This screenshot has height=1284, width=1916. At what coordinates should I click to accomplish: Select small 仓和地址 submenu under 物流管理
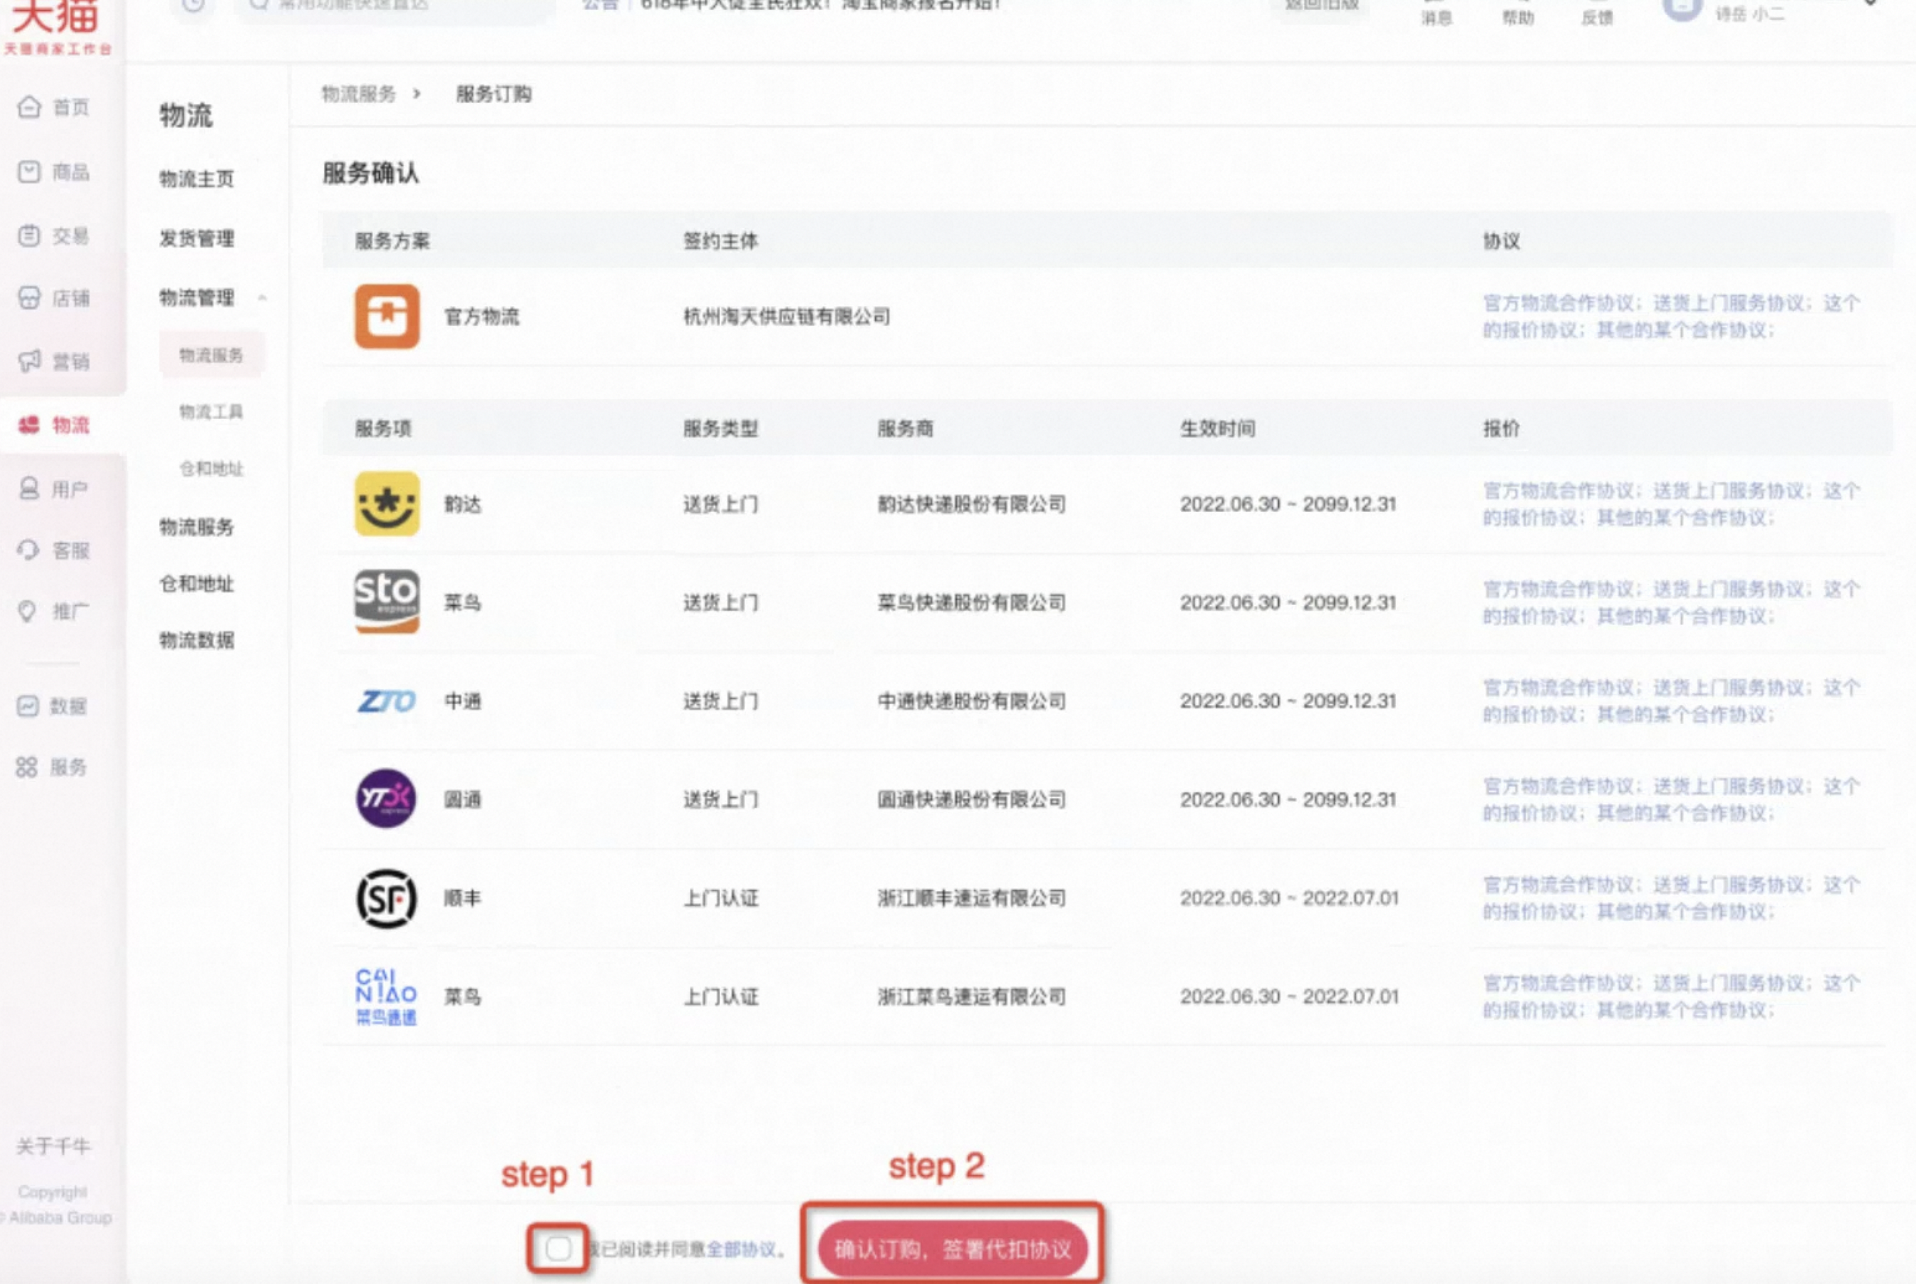tap(211, 468)
